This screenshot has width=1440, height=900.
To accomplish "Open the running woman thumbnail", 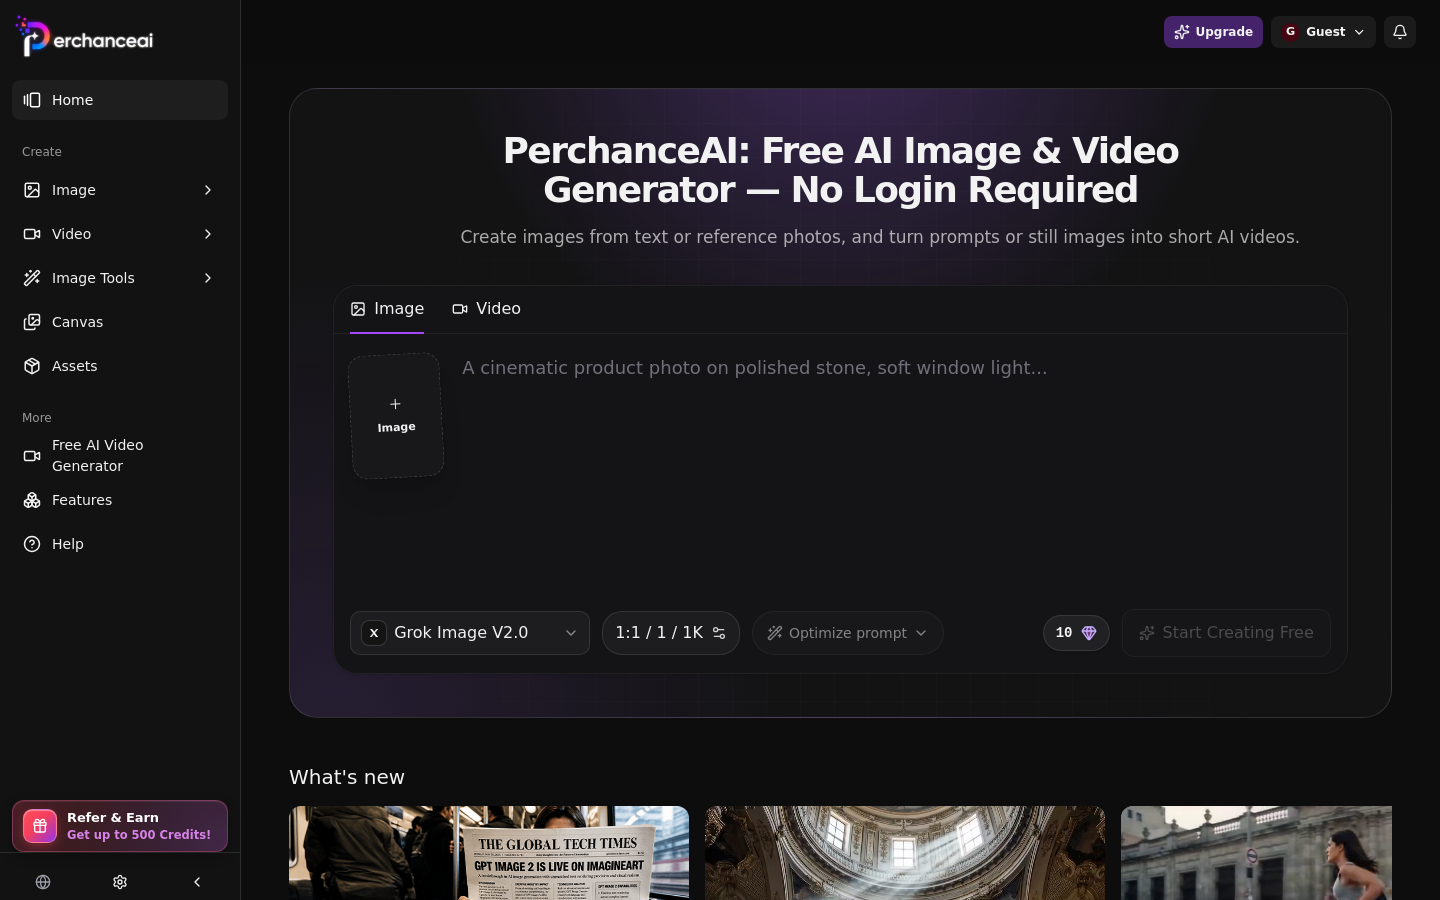I will pos(1256,853).
